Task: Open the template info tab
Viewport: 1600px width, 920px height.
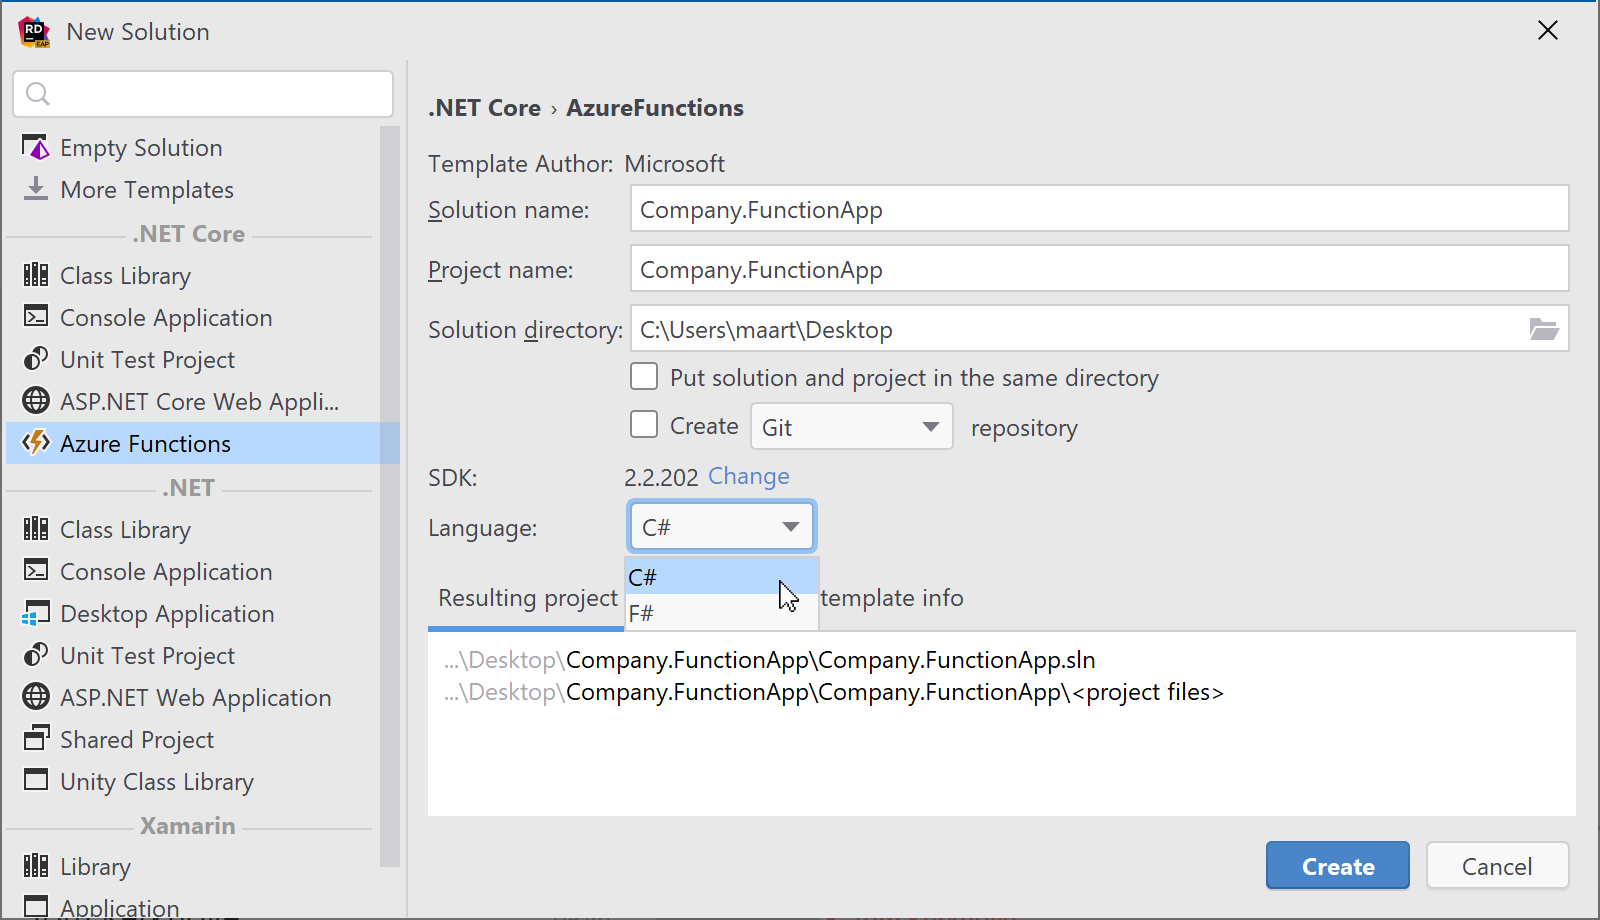Action: 892,598
